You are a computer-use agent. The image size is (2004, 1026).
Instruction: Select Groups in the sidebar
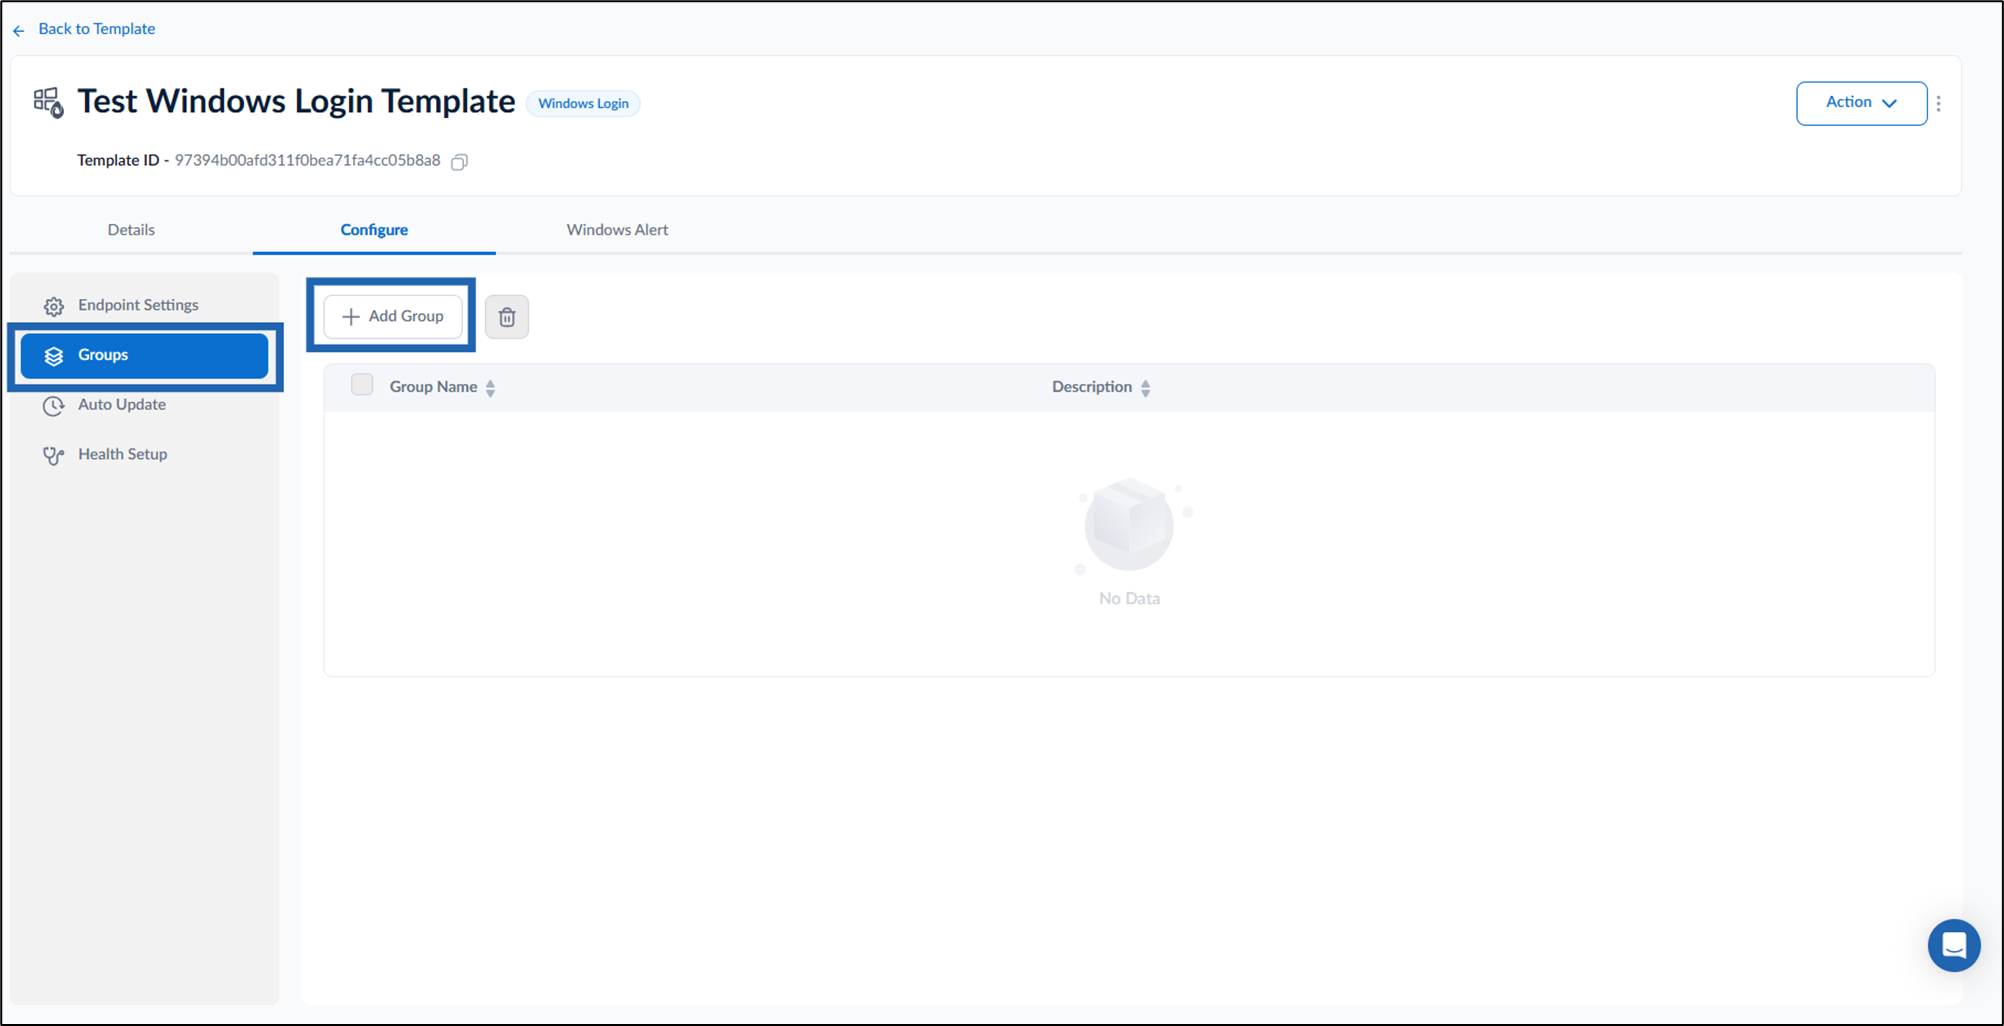click(x=145, y=355)
